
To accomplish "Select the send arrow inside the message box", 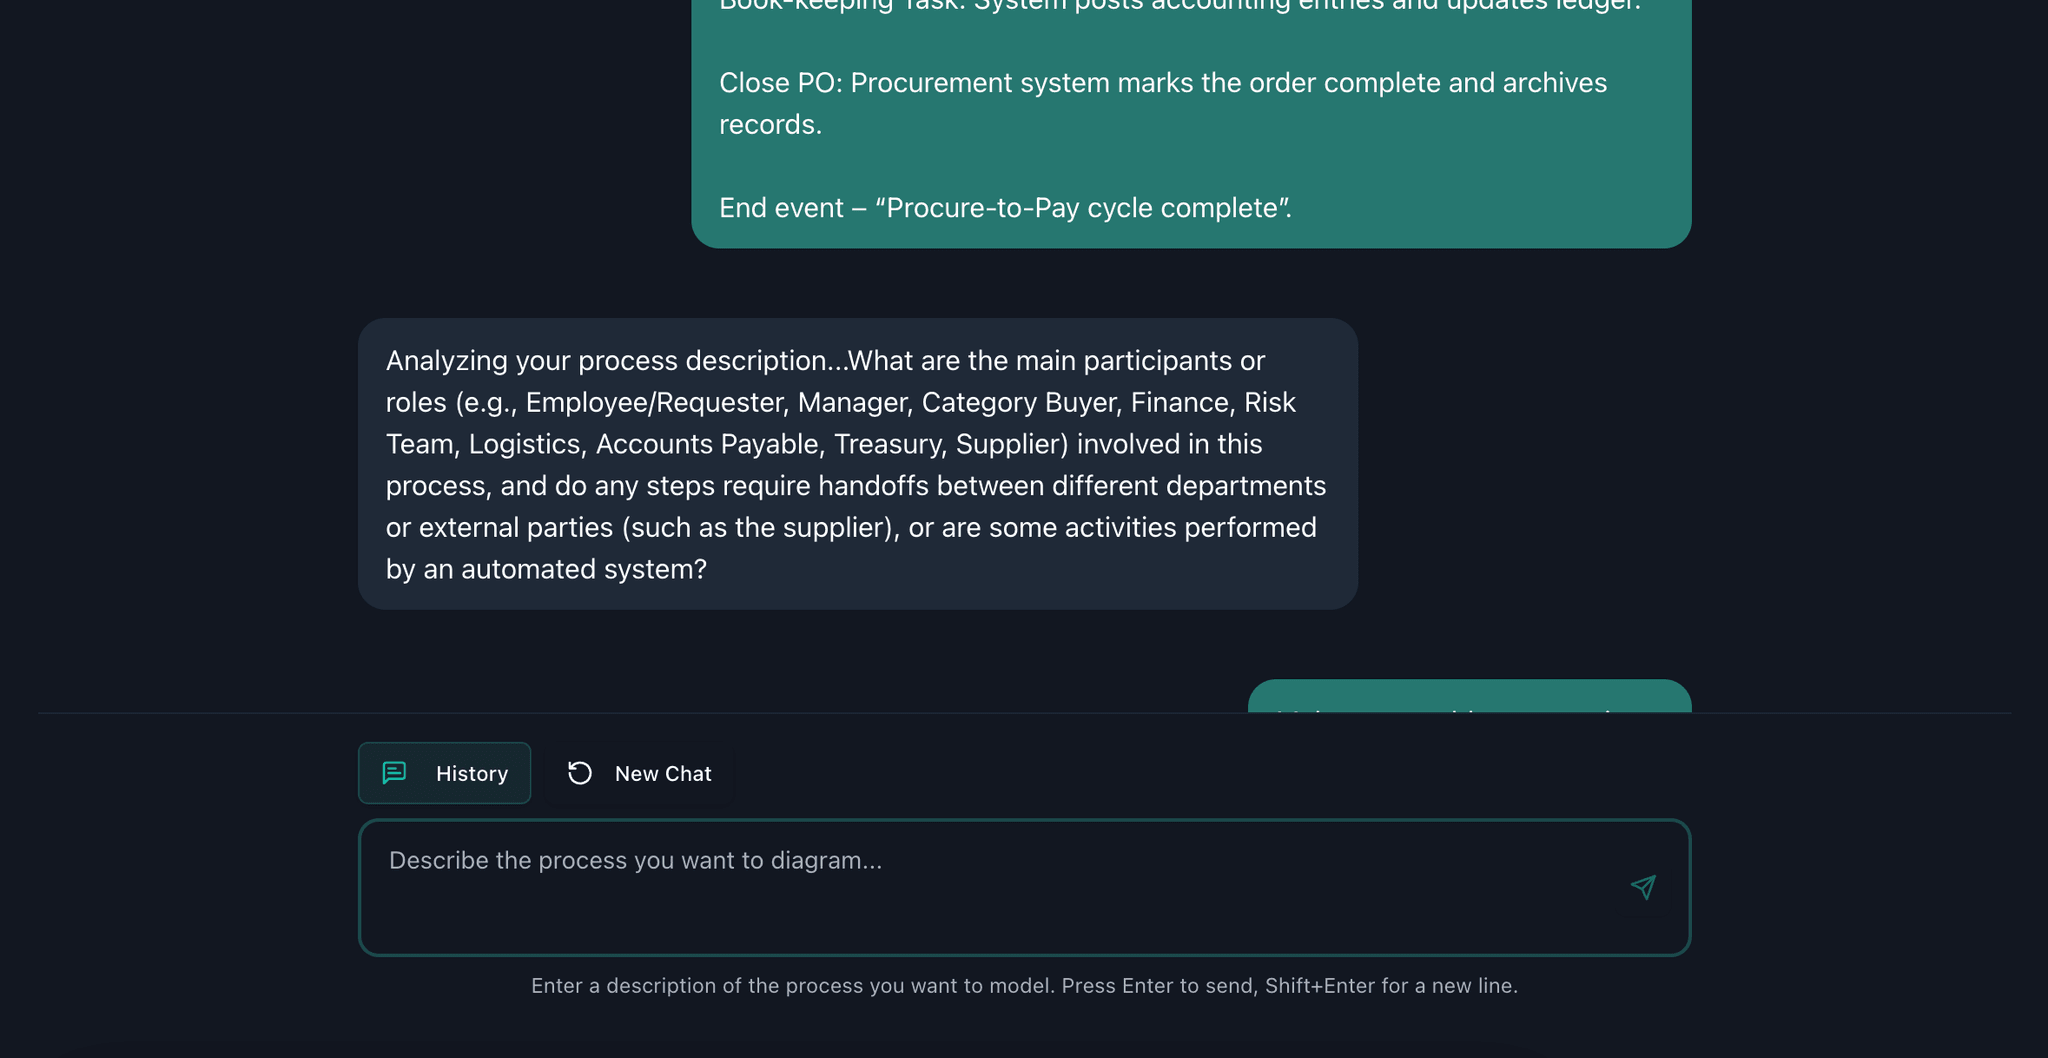I will click(1643, 887).
